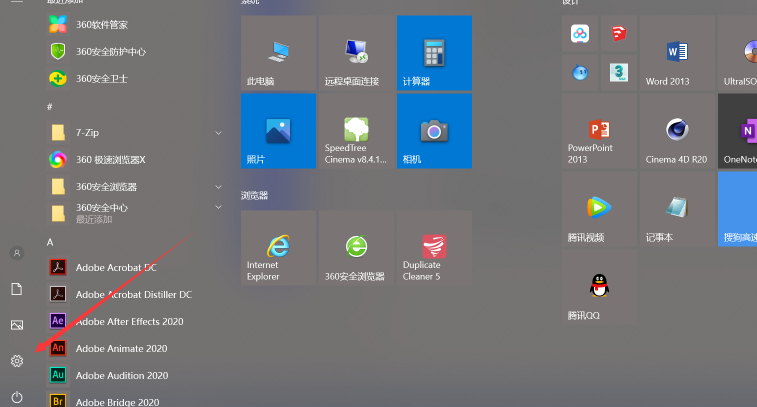Open the 远程桌面连接 tile
This screenshot has height=407, width=757.
pos(357,53)
